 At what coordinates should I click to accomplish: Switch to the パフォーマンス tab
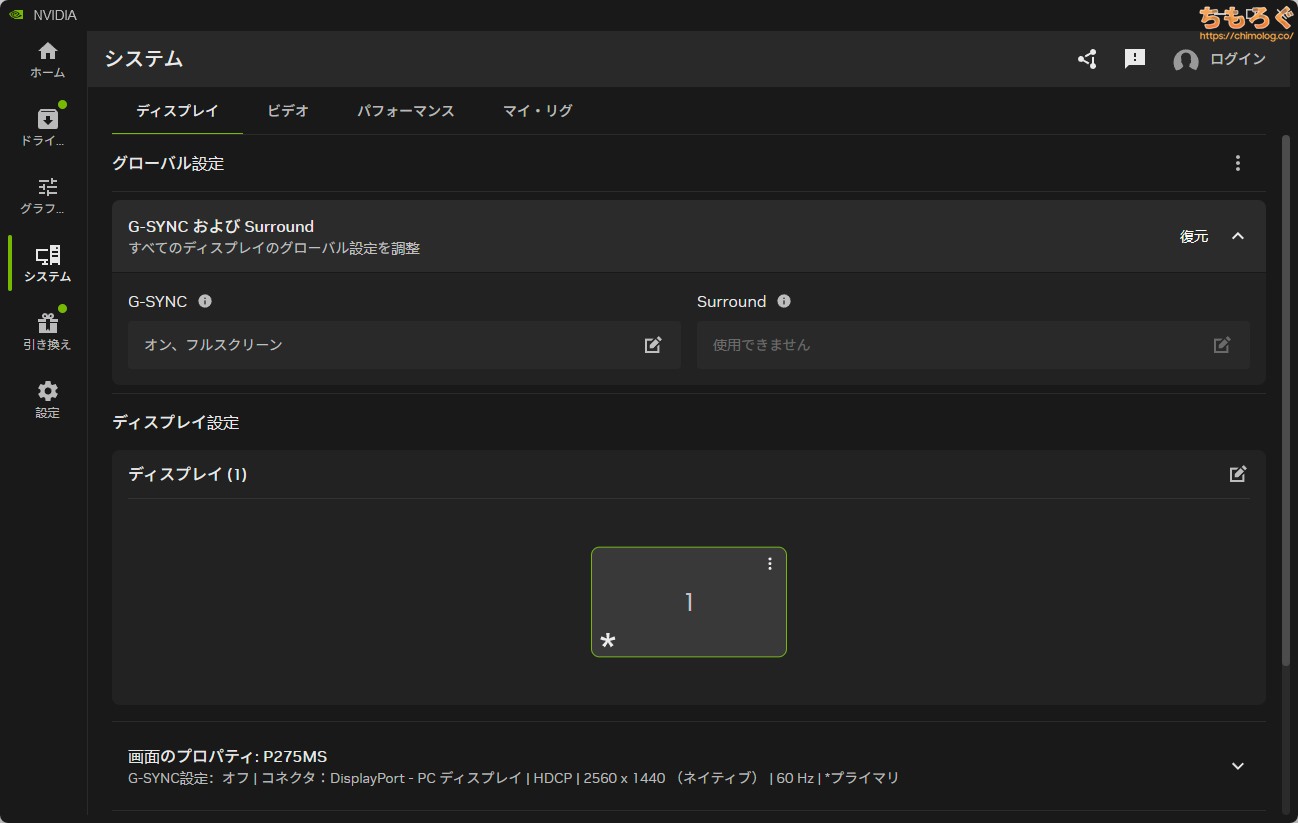tap(406, 111)
